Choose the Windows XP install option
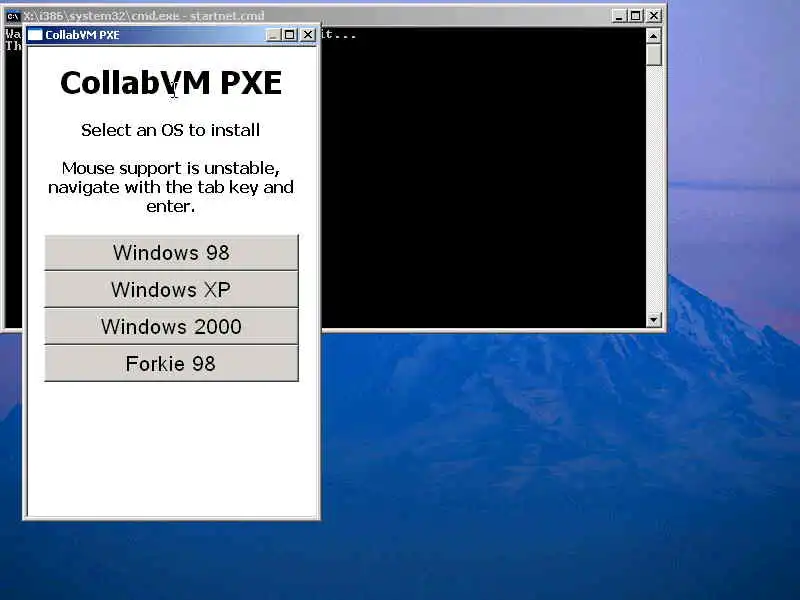 (171, 289)
